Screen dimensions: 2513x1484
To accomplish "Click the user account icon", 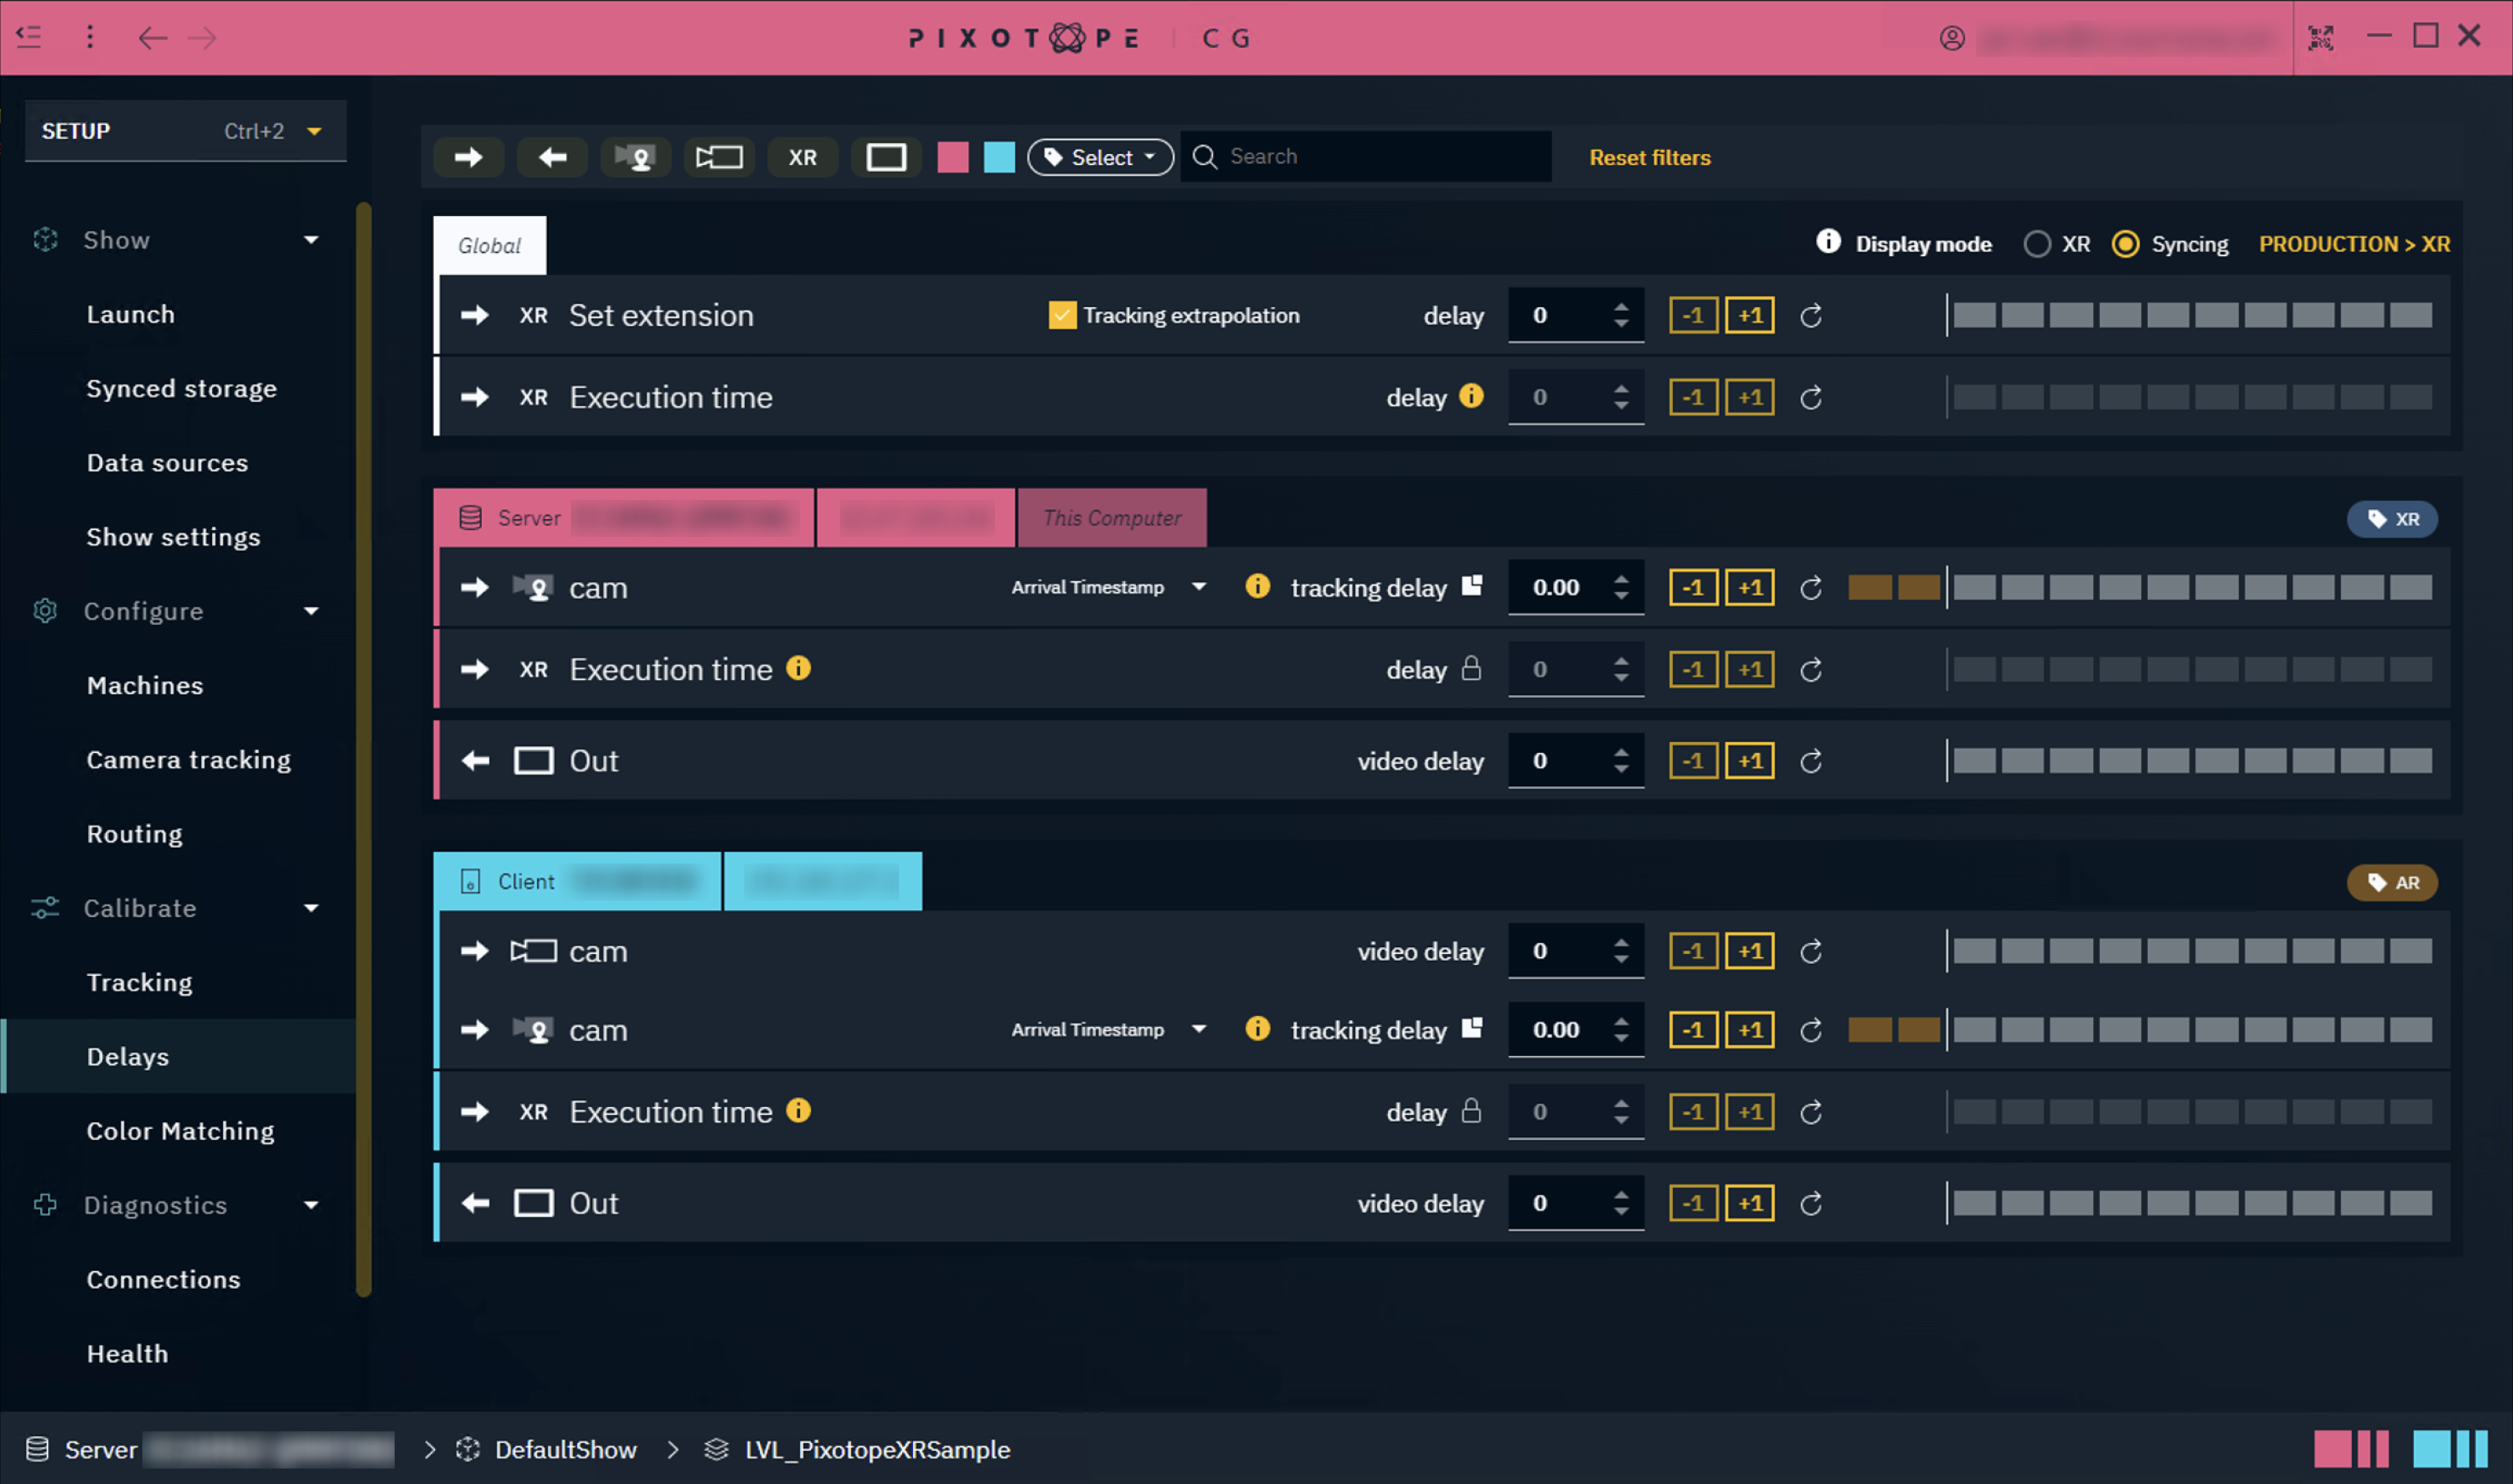I will [x=1952, y=38].
